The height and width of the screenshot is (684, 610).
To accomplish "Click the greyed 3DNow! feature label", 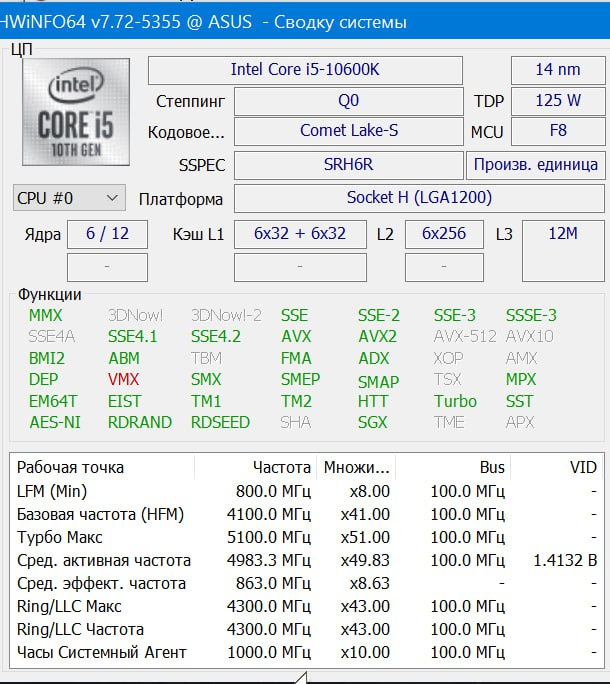I will pyautogui.click(x=135, y=315).
